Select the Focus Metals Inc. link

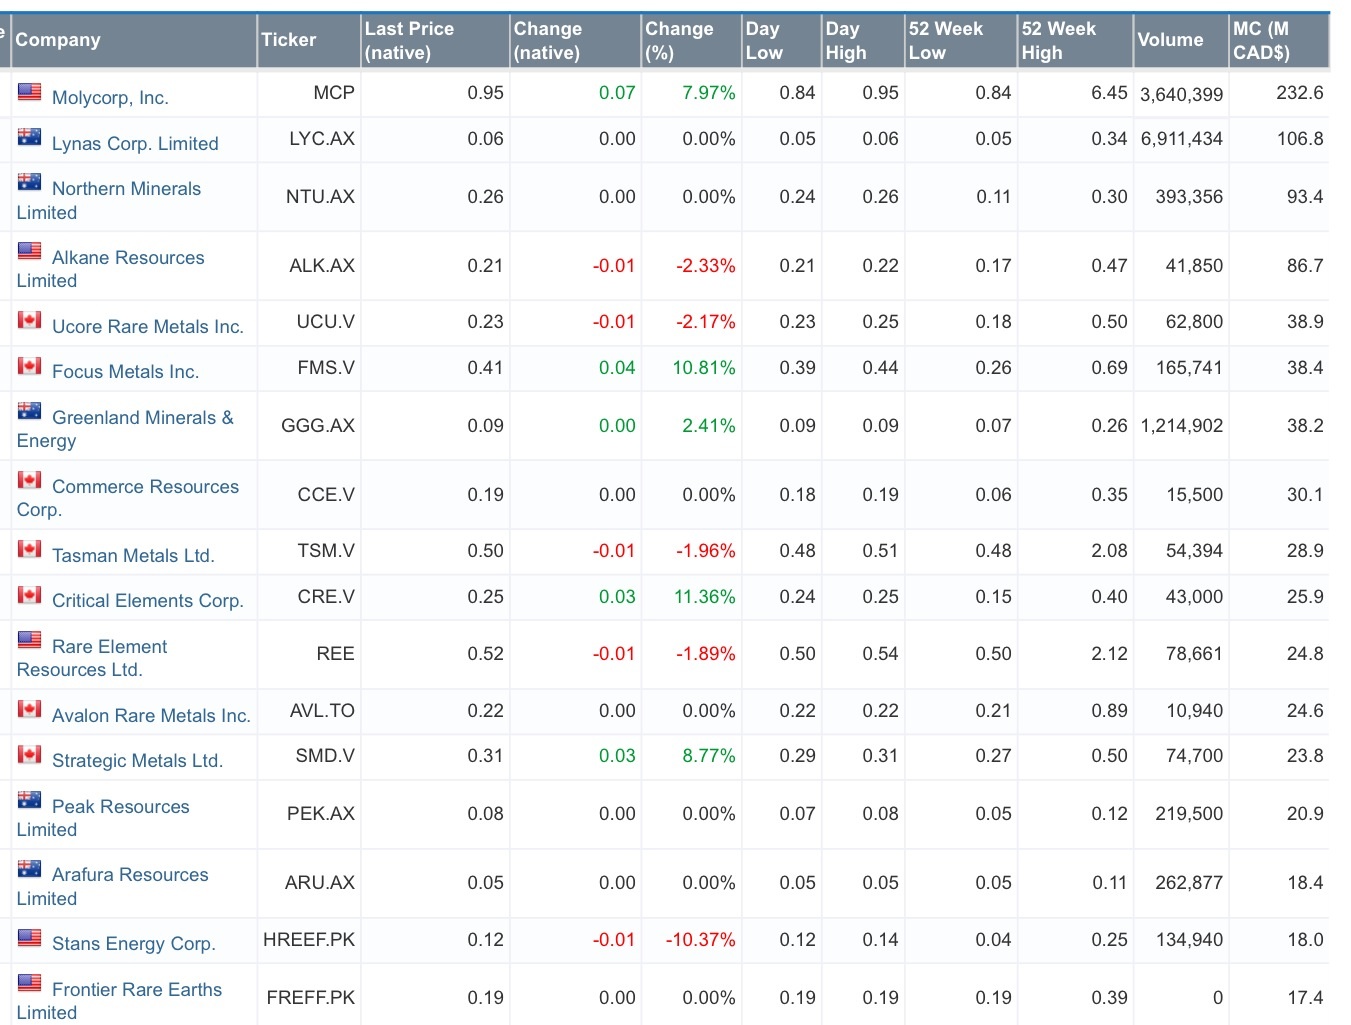coord(125,371)
